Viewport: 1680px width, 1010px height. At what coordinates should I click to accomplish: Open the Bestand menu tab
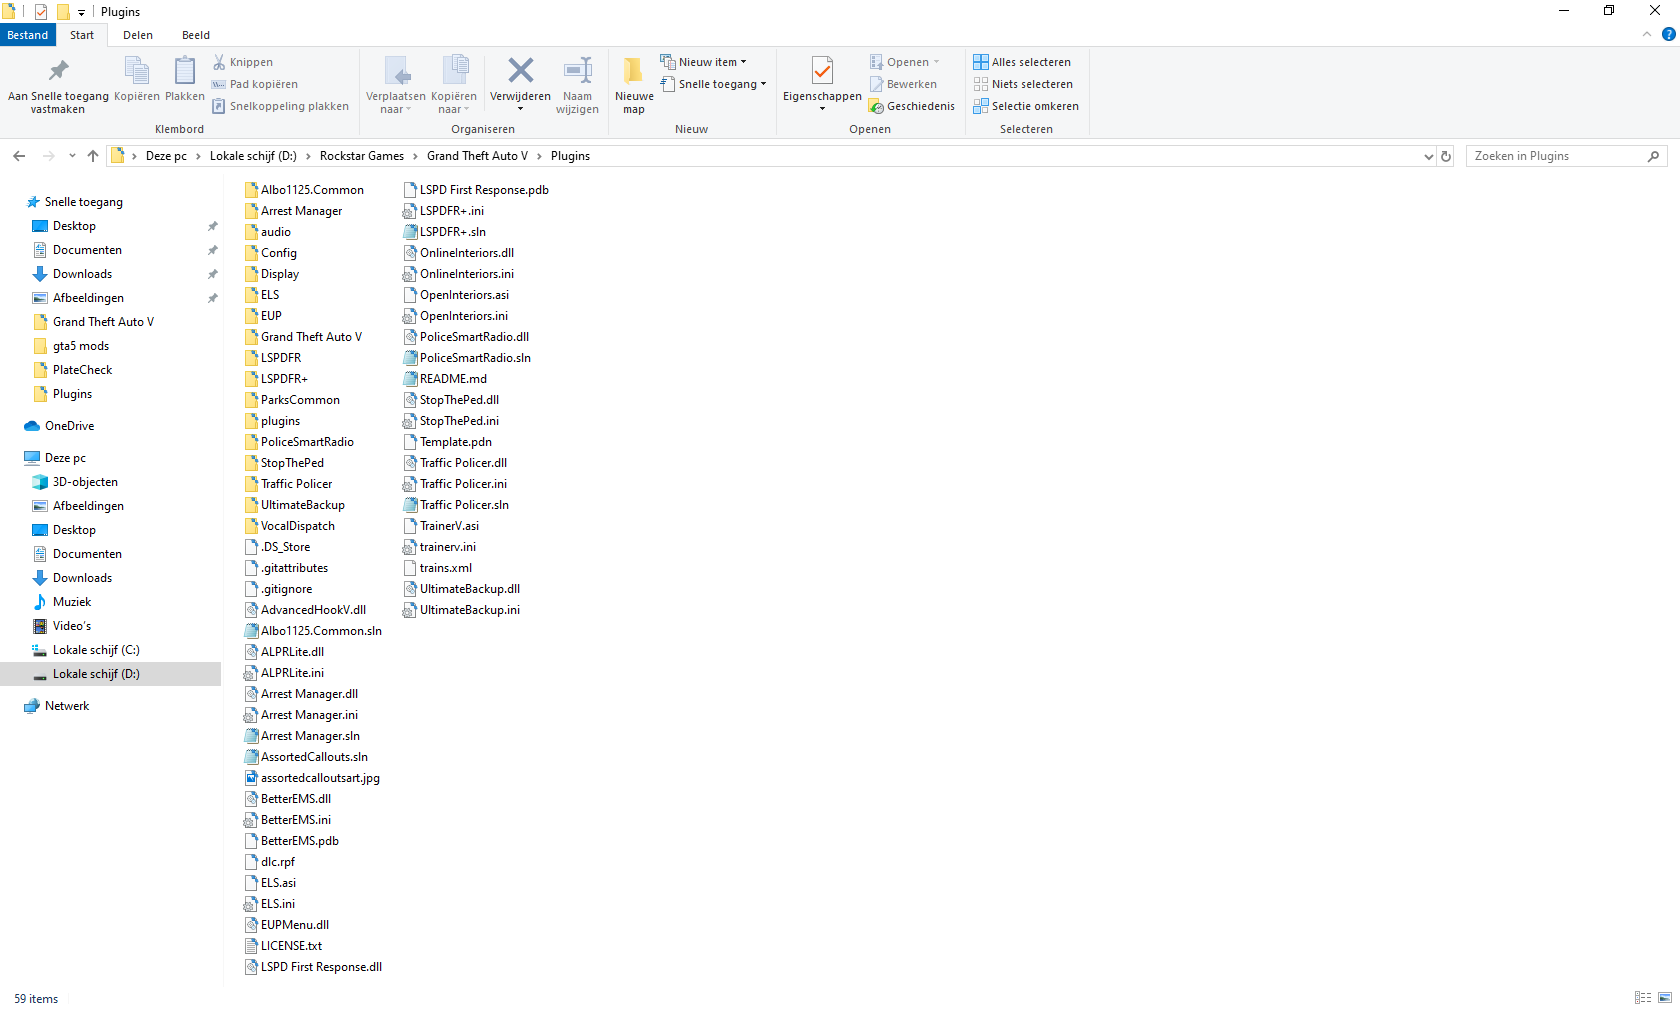pyautogui.click(x=28, y=35)
